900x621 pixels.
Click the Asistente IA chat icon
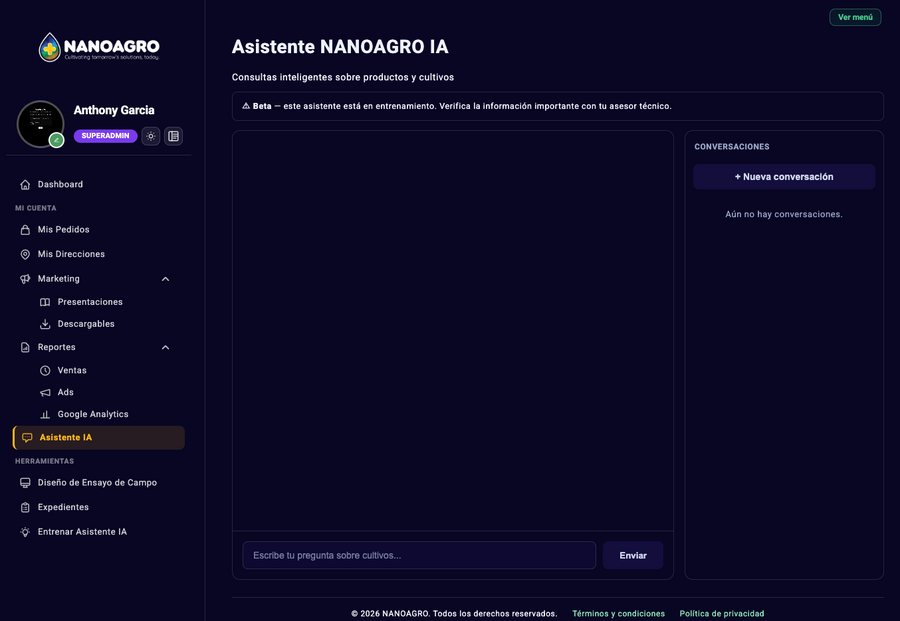click(x=27, y=437)
